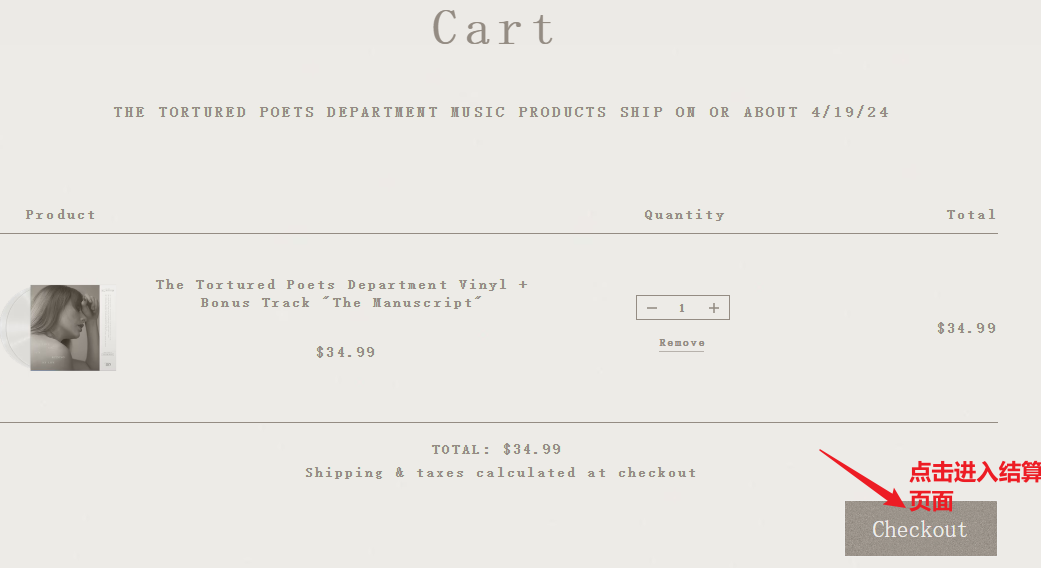Open the Tortured Poets Department Vinyl product link

tap(341, 293)
